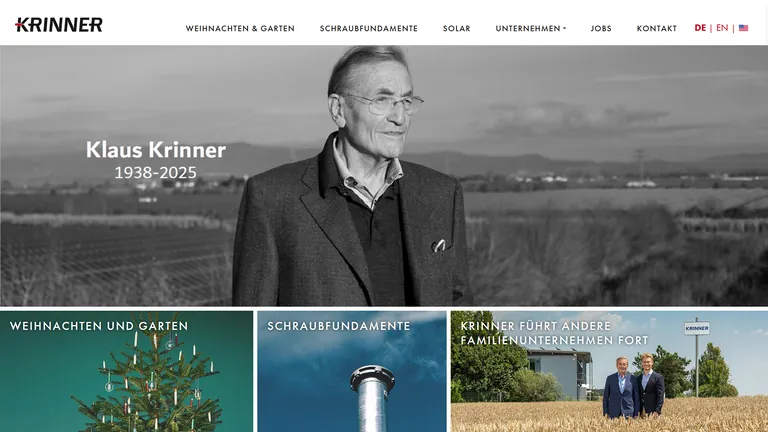Expand the Unternehmen dropdown menu
The image size is (768, 432).
[x=530, y=28]
